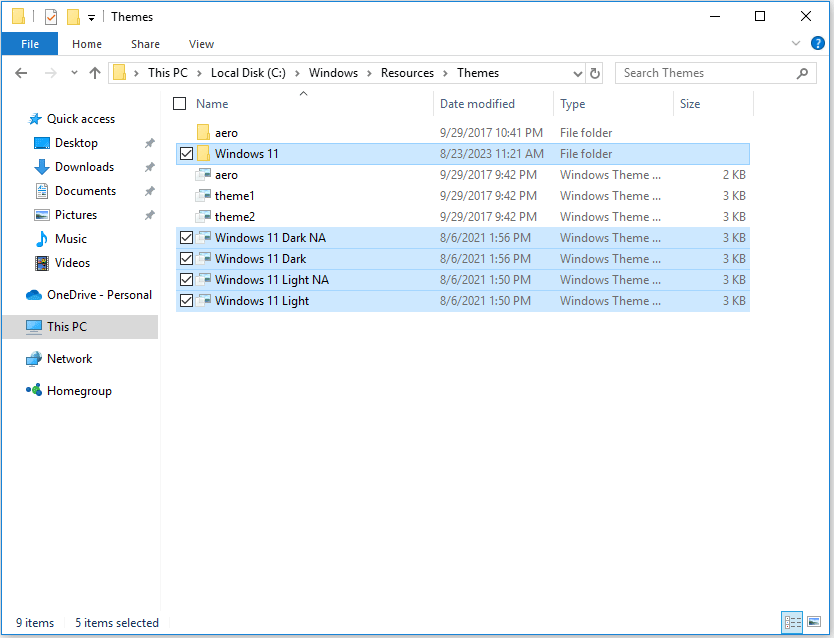Expand the chevron after Local Disk (C:) in path
This screenshot has width=834, height=638.
pos(297,73)
